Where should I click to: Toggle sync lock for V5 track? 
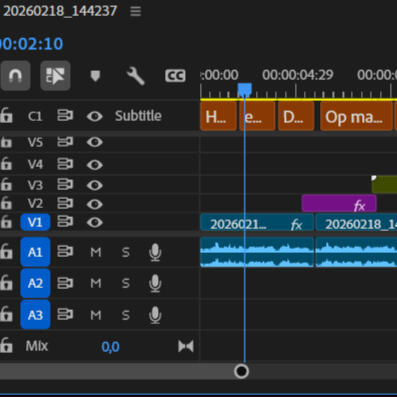[65, 142]
